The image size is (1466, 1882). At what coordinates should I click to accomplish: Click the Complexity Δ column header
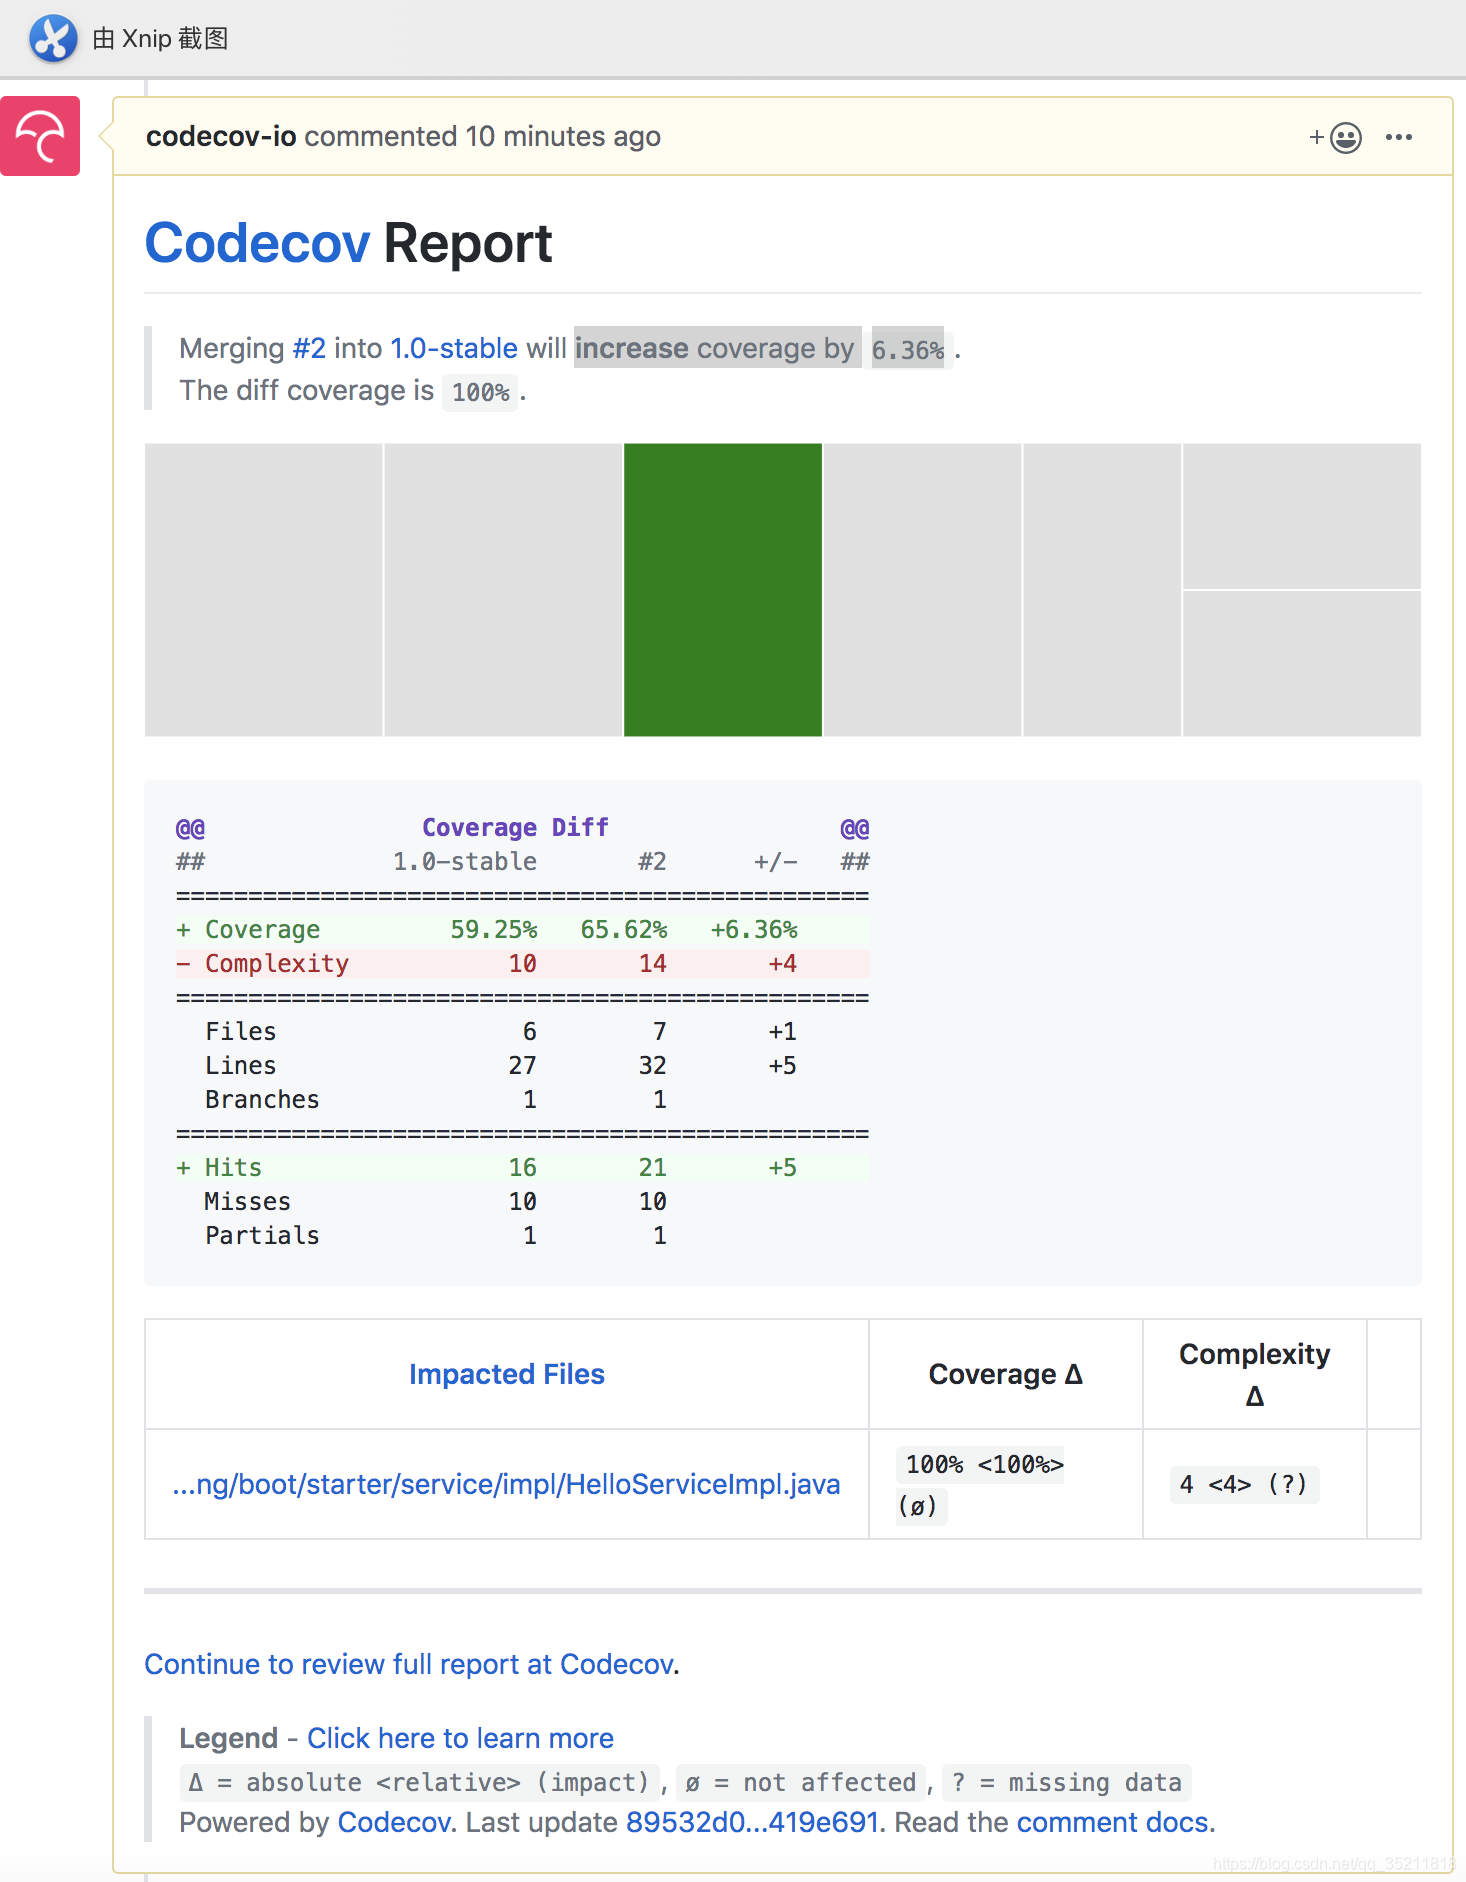coord(1255,1374)
